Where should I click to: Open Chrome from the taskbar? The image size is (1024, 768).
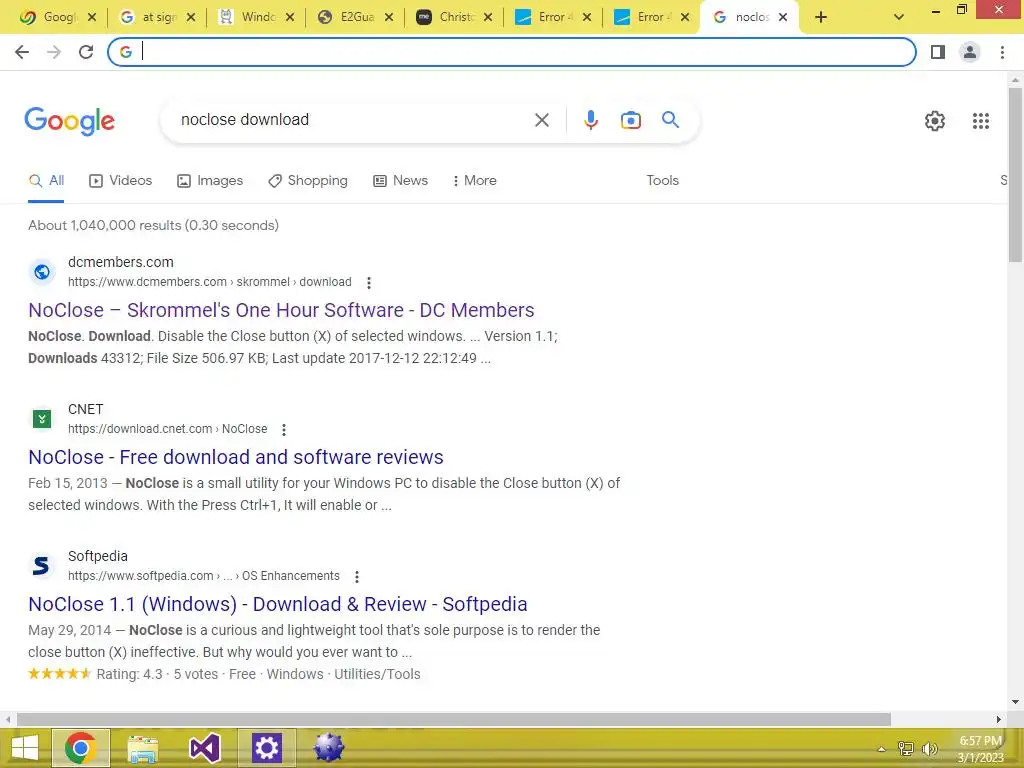coord(80,748)
